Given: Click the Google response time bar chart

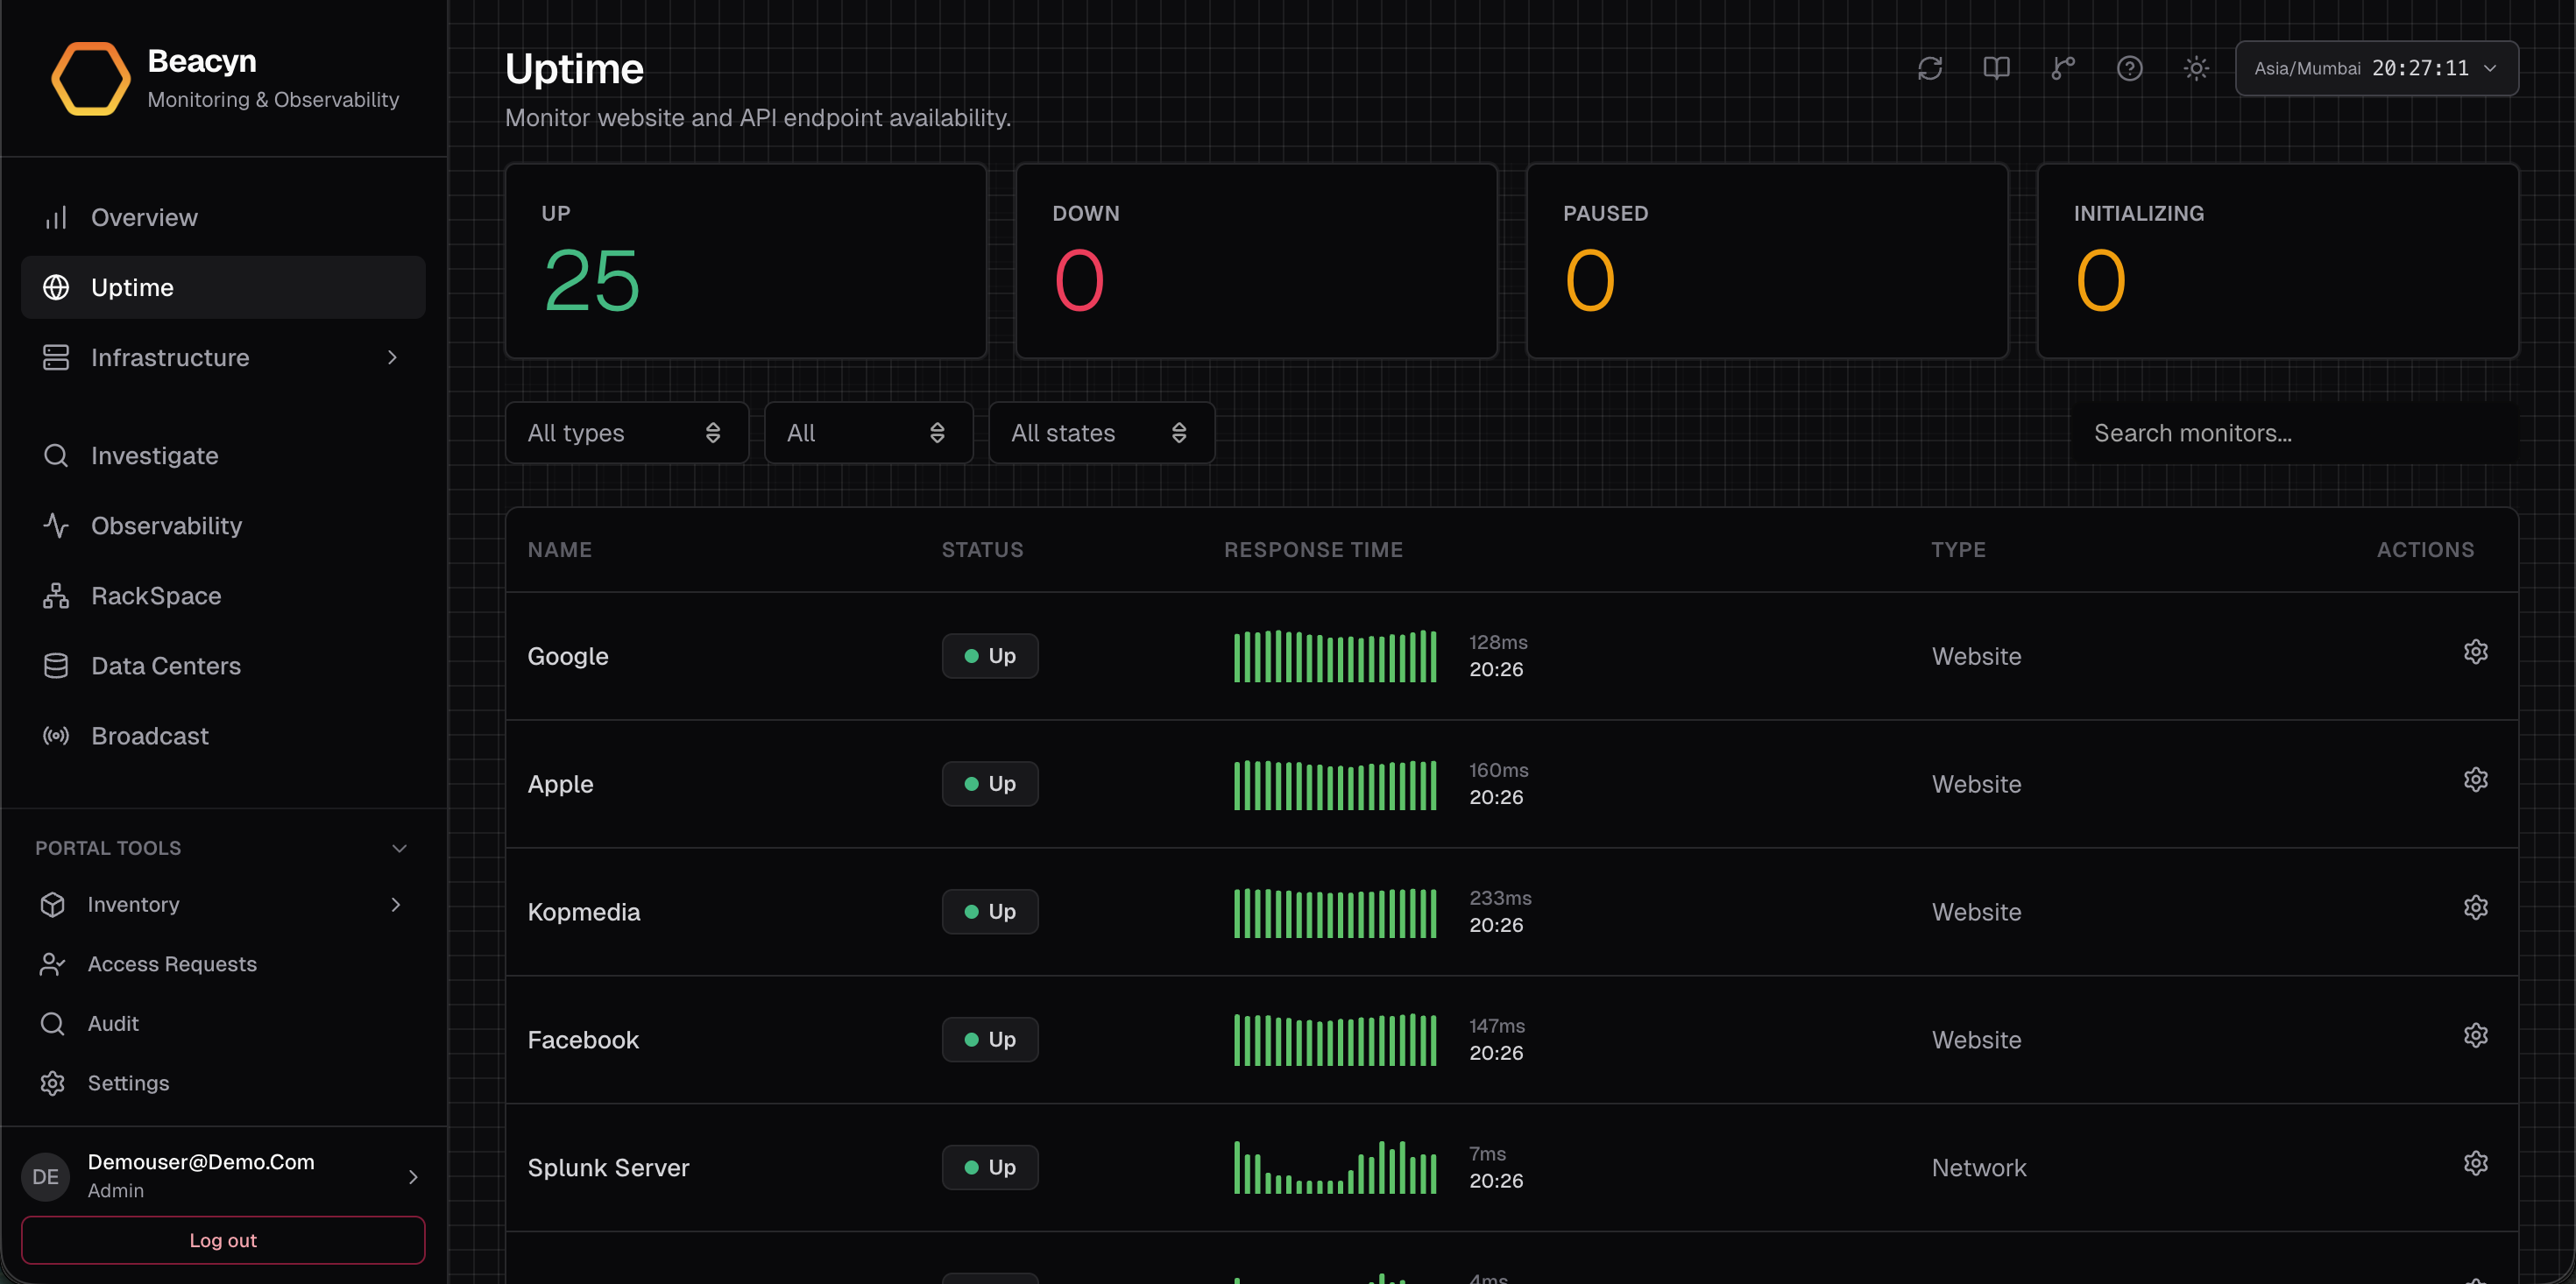Looking at the screenshot, I should point(1335,656).
